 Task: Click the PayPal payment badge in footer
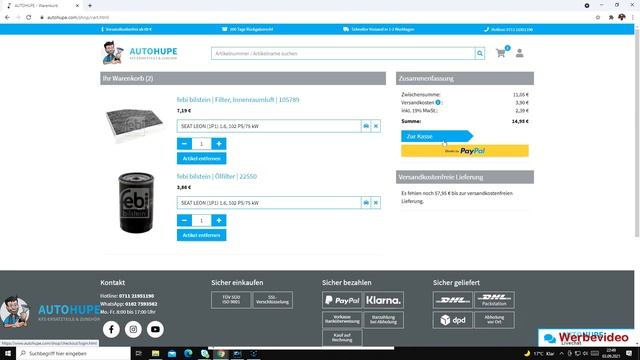(x=342, y=300)
